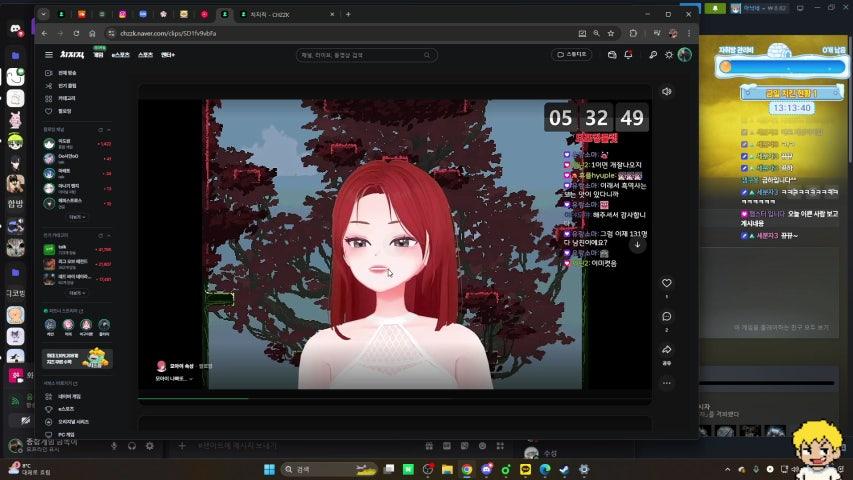Open the cheese wallet icon in the header
The width and height of the screenshot is (853, 480).
coord(612,55)
